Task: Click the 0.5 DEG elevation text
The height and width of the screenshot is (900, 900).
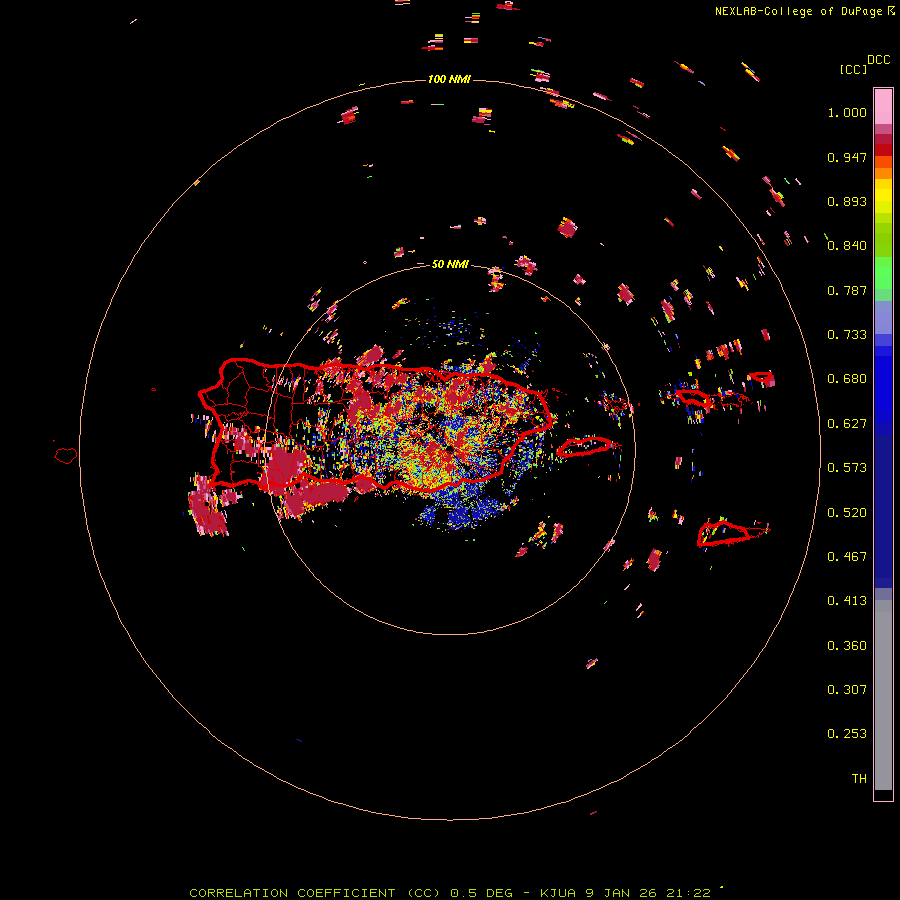Action: tap(482, 893)
